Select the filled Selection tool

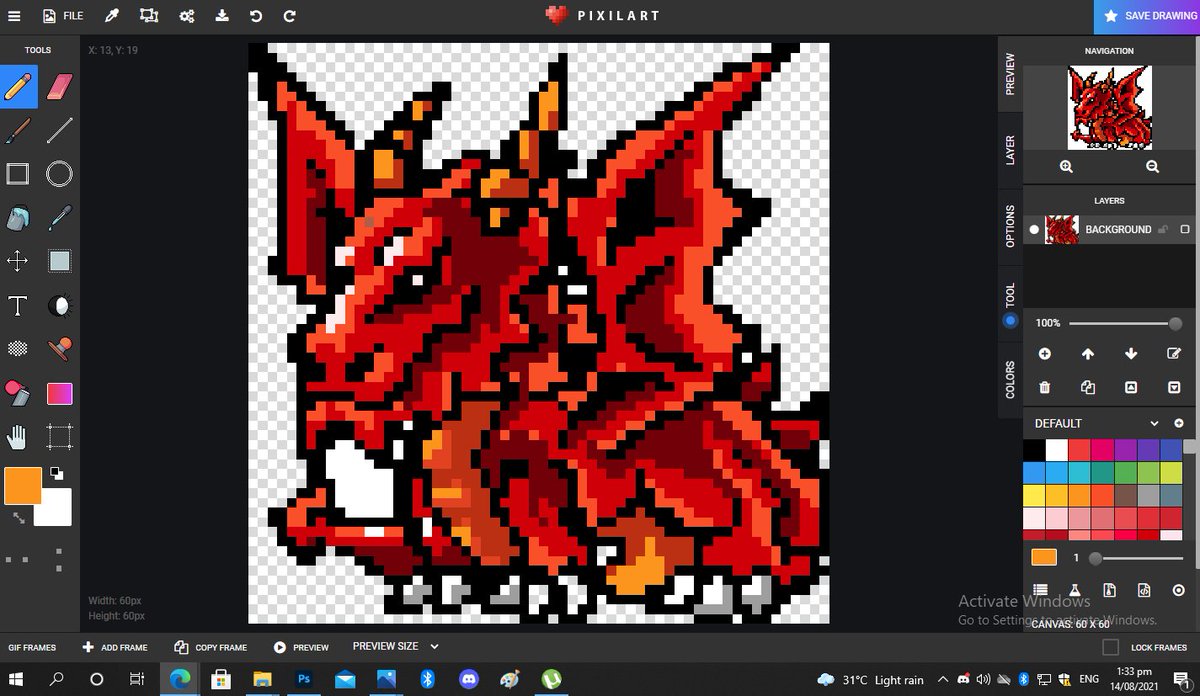[x=60, y=261]
